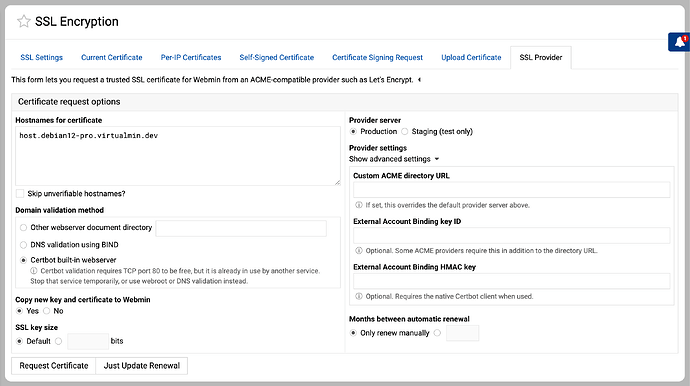Open the SSL Settings tab
The width and height of the screenshot is (690, 386).
41,57
